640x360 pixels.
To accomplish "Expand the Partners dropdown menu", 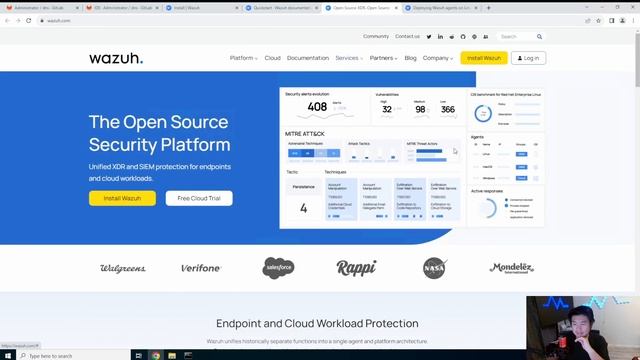I will tap(383, 58).
